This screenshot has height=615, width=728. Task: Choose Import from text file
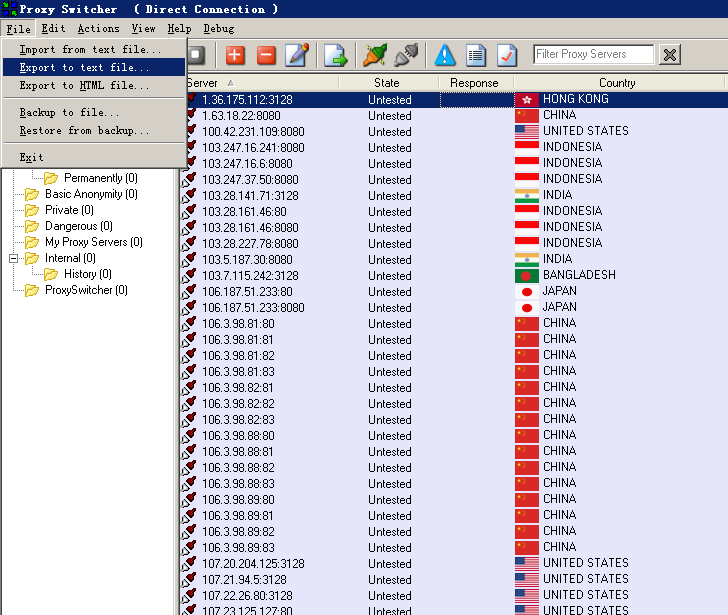(94, 49)
